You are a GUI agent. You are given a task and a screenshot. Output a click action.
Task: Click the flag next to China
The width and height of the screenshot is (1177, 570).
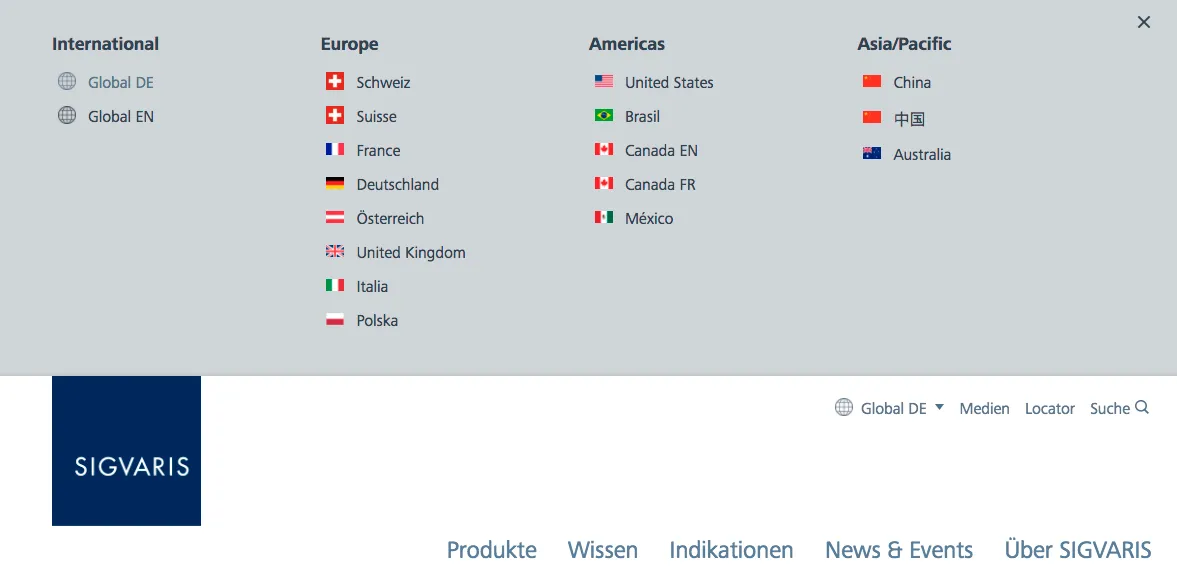[x=871, y=81]
